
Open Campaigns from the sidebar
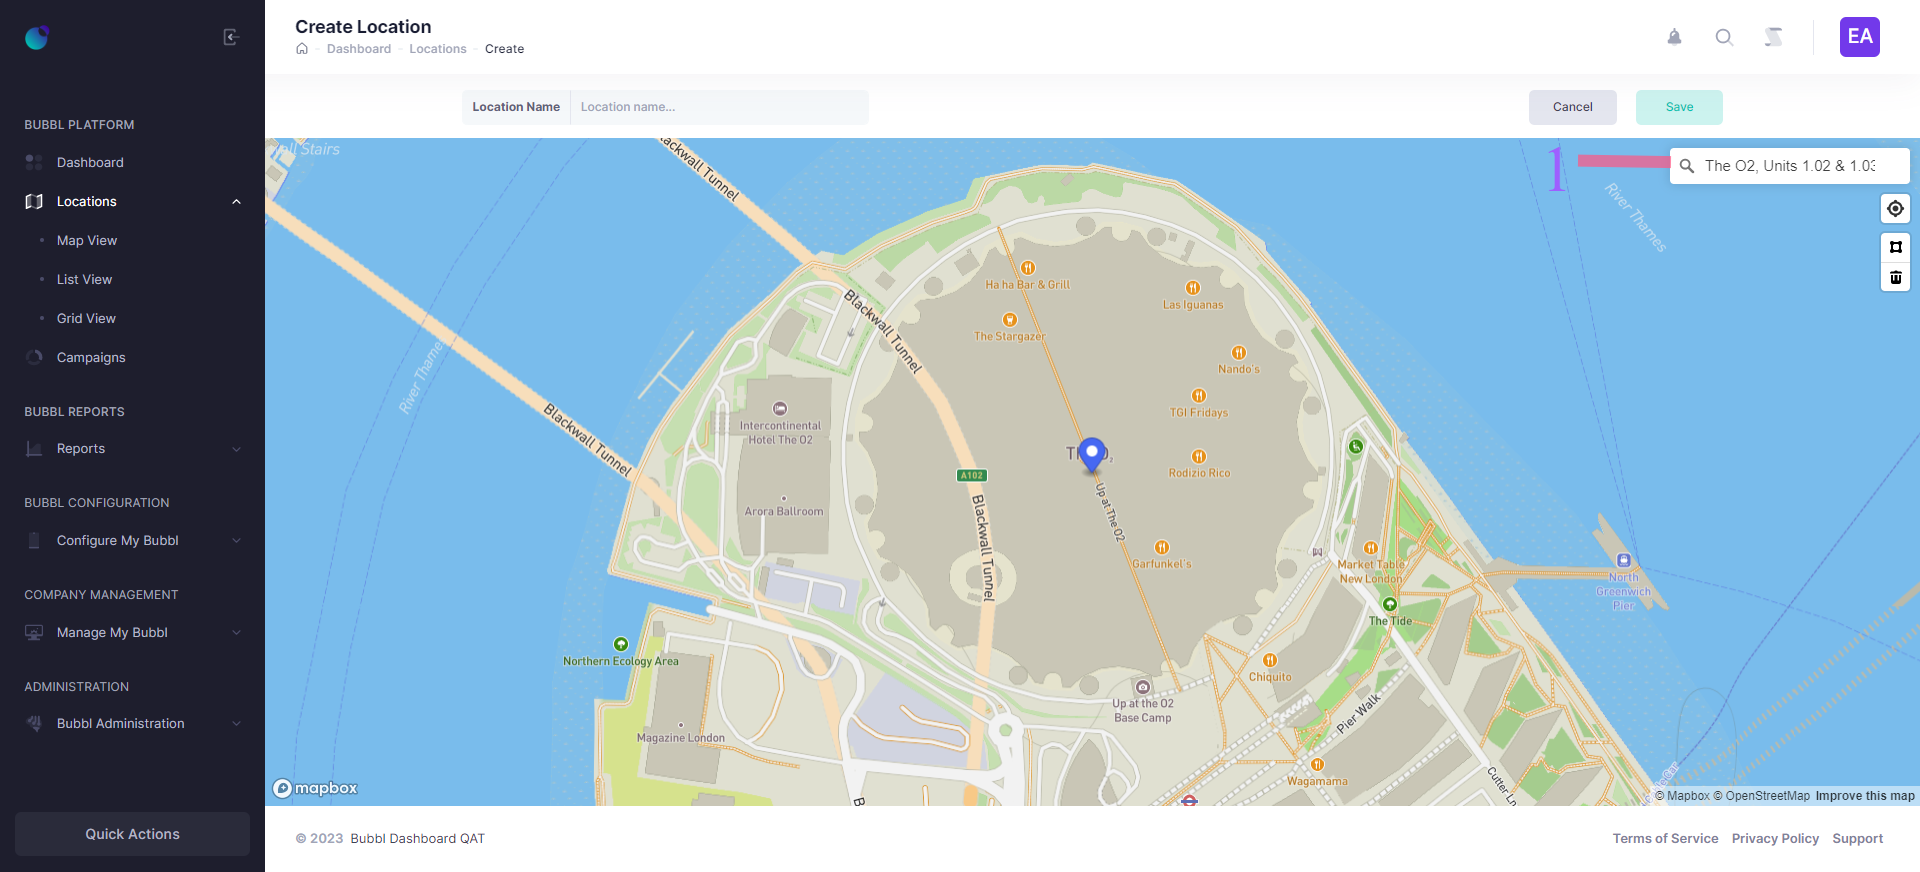(91, 357)
